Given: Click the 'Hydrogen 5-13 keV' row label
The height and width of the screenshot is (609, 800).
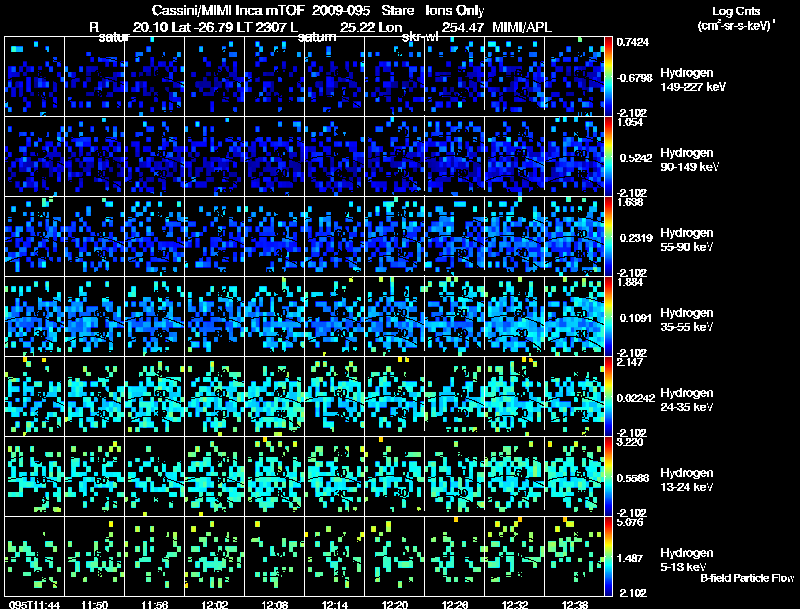Looking at the screenshot, I should pos(687,560).
